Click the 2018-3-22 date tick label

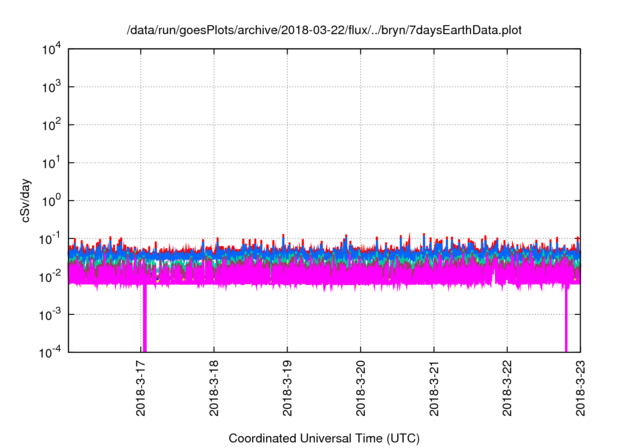[x=507, y=388]
